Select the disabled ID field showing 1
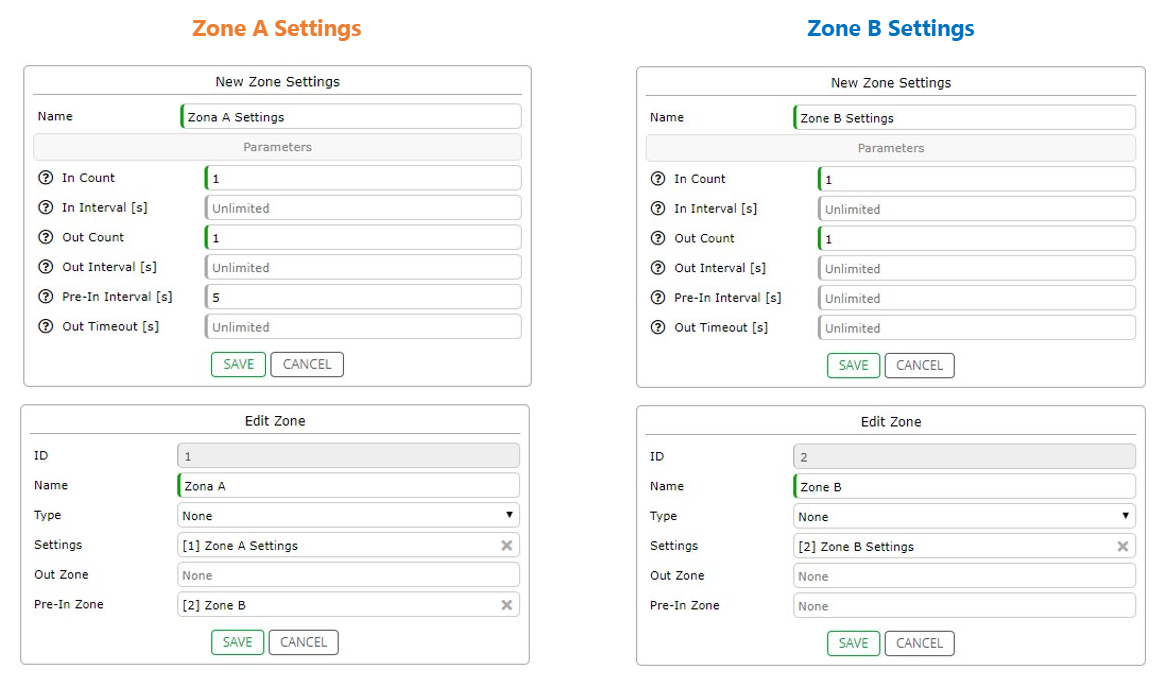Viewport: 1169px width, 673px height. click(x=348, y=455)
